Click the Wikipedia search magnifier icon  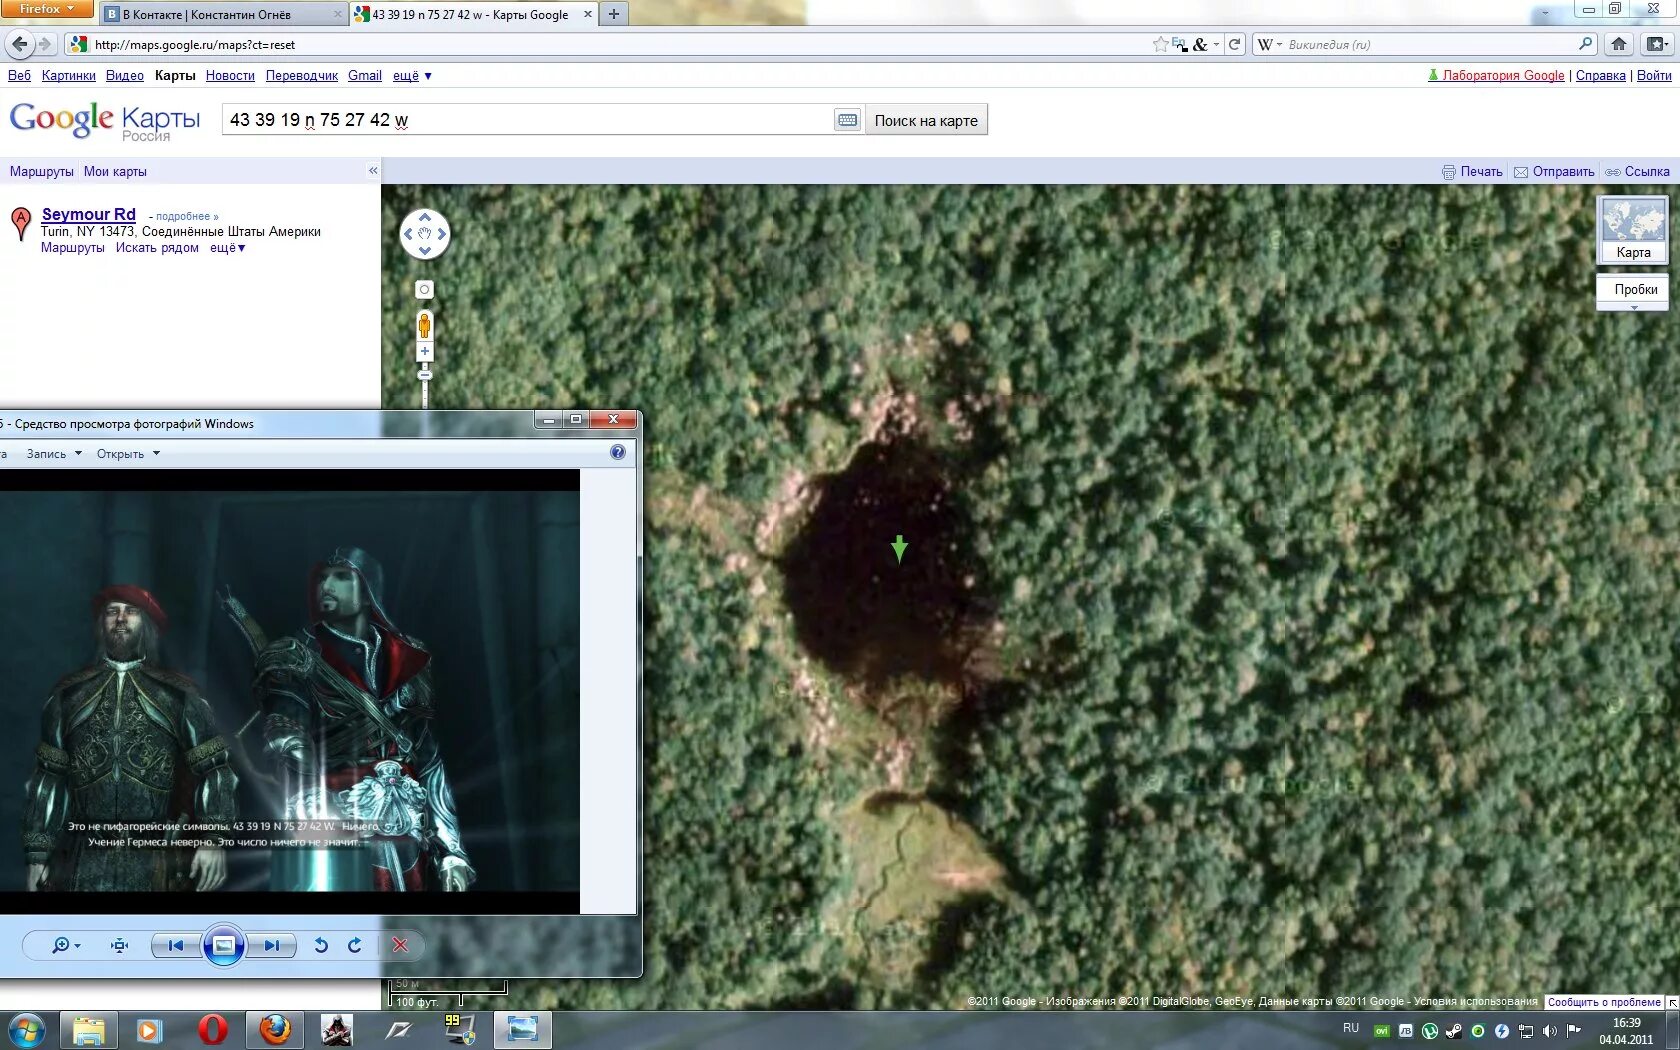(x=1585, y=44)
